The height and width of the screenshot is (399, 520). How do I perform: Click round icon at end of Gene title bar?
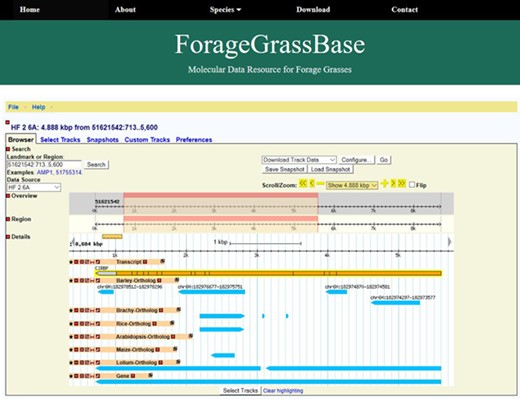tap(150, 375)
